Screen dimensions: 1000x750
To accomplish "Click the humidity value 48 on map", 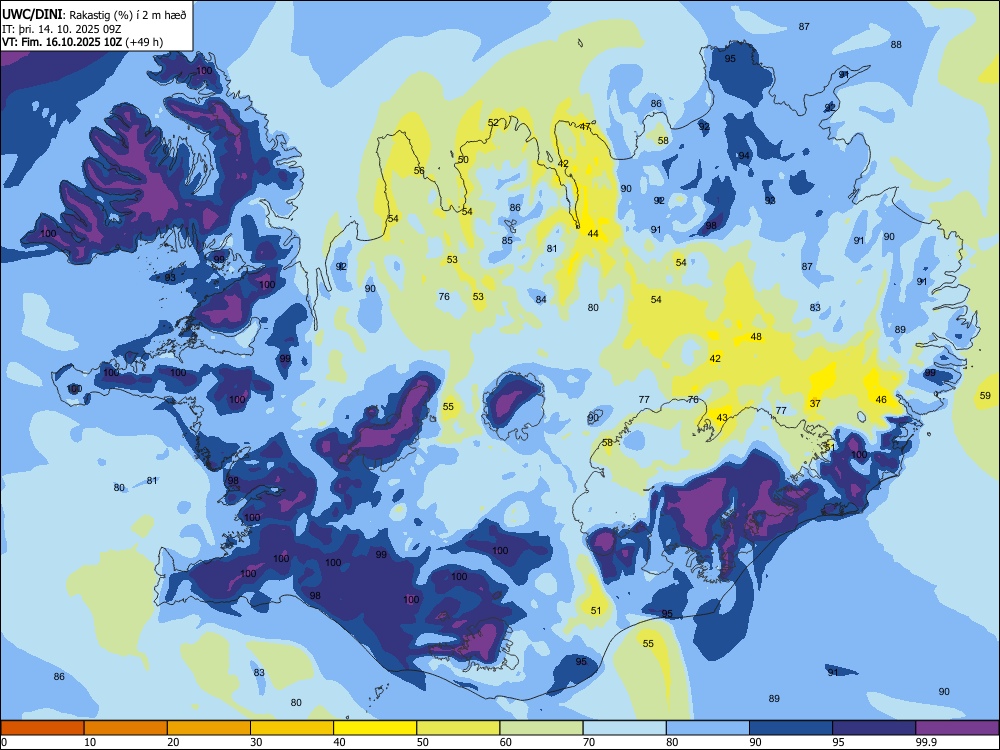I will pos(756,337).
